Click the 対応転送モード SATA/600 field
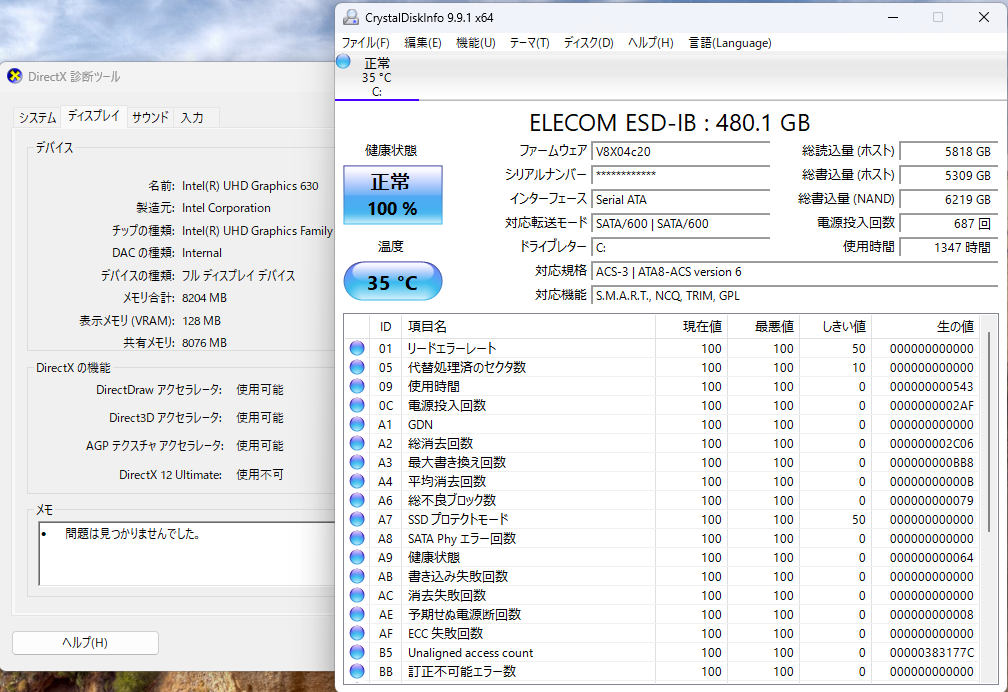This screenshot has width=1008, height=692. pyautogui.click(x=680, y=223)
